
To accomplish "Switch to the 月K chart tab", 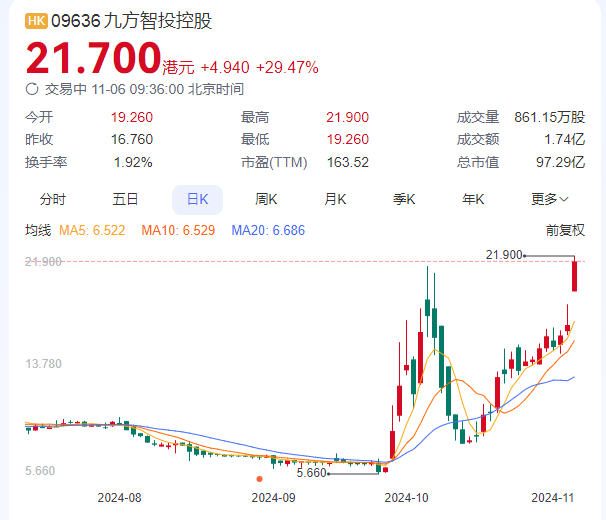I will (335, 199).
